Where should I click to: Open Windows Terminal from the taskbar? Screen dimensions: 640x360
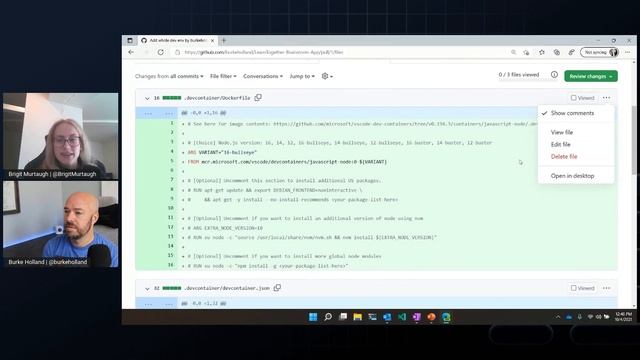coord(372,317)
